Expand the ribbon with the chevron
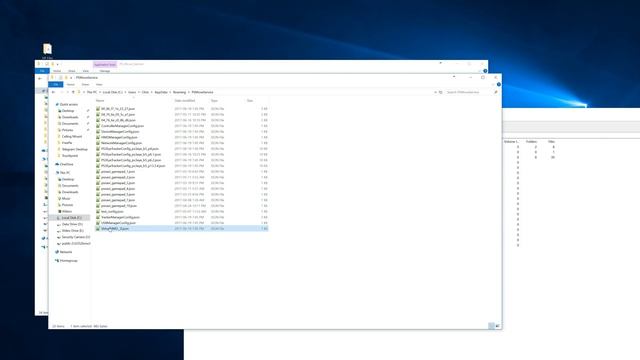The height and width of the screenshot is (360, 640). point(493,84)
